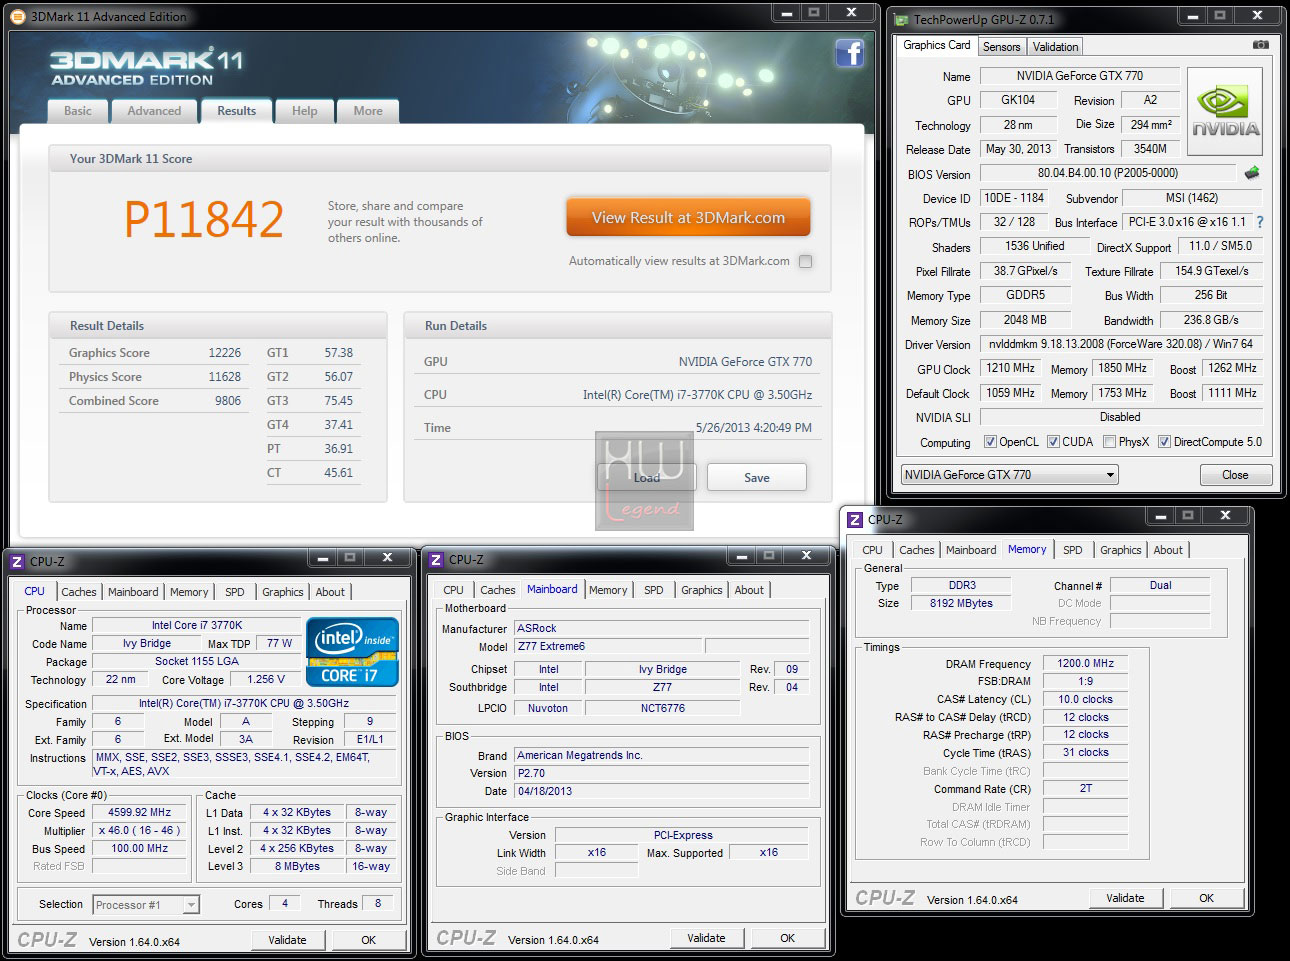Click the 3DMark 11 title bar app icon
Screen dimensions: 1290x961
coord(17,16)
